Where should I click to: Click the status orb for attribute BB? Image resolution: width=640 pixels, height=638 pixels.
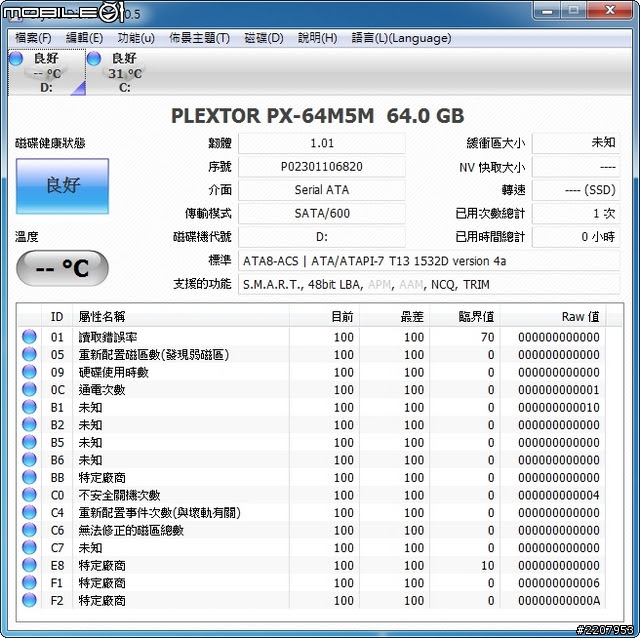(29, 477)
